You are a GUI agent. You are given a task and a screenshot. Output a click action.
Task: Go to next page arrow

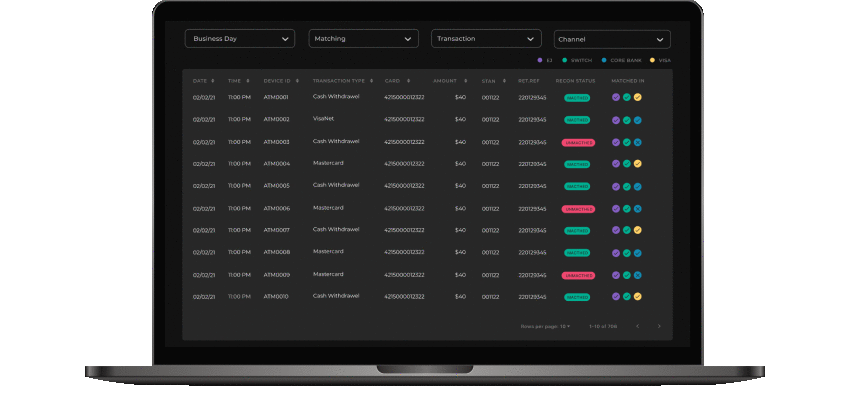coord(659,326)
